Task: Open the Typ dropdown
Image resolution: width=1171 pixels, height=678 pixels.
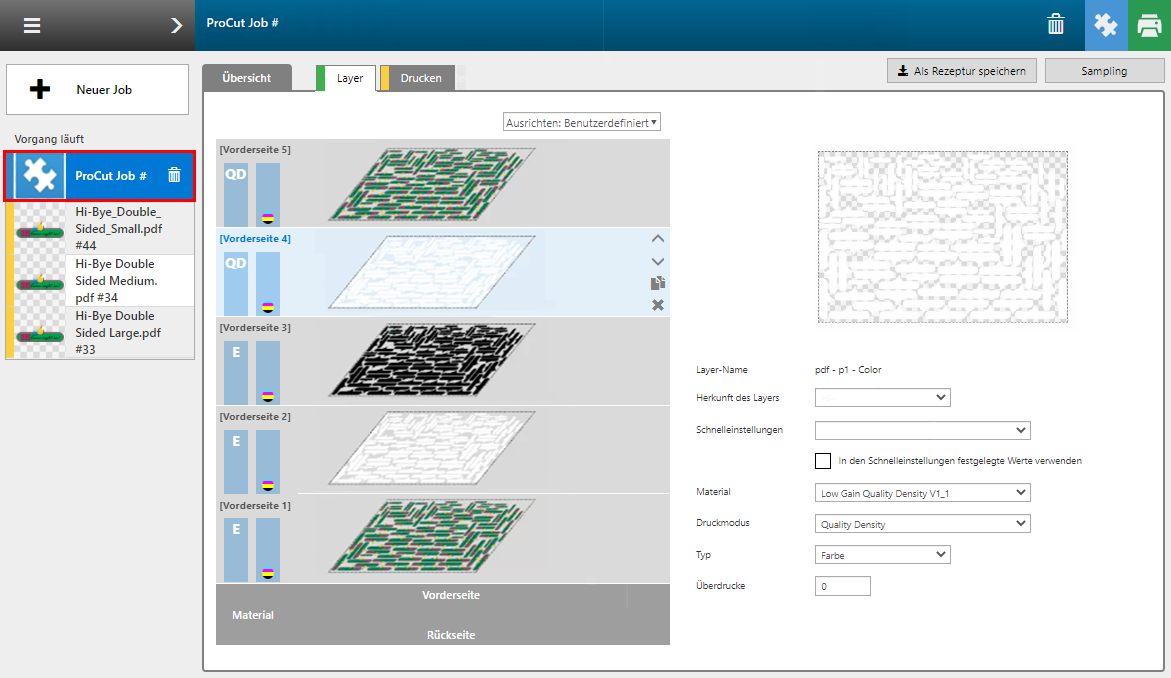Action: coord(882,554)
